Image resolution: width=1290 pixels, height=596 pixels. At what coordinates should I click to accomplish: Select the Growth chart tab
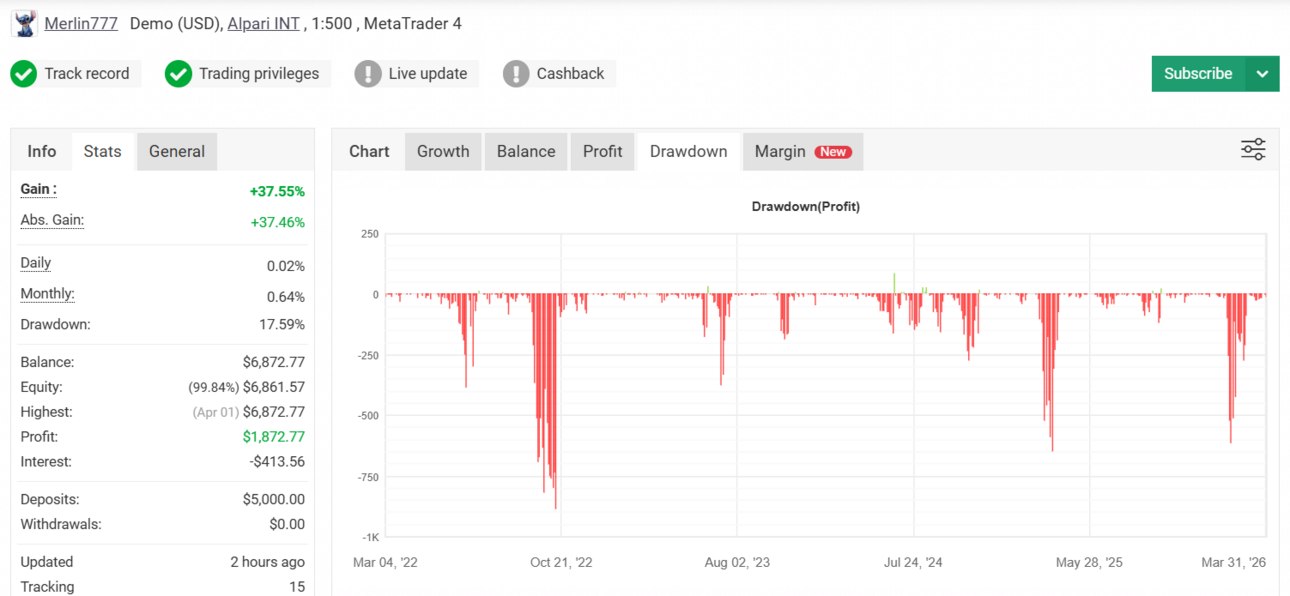pyautogui.click(x=443, y=151)
